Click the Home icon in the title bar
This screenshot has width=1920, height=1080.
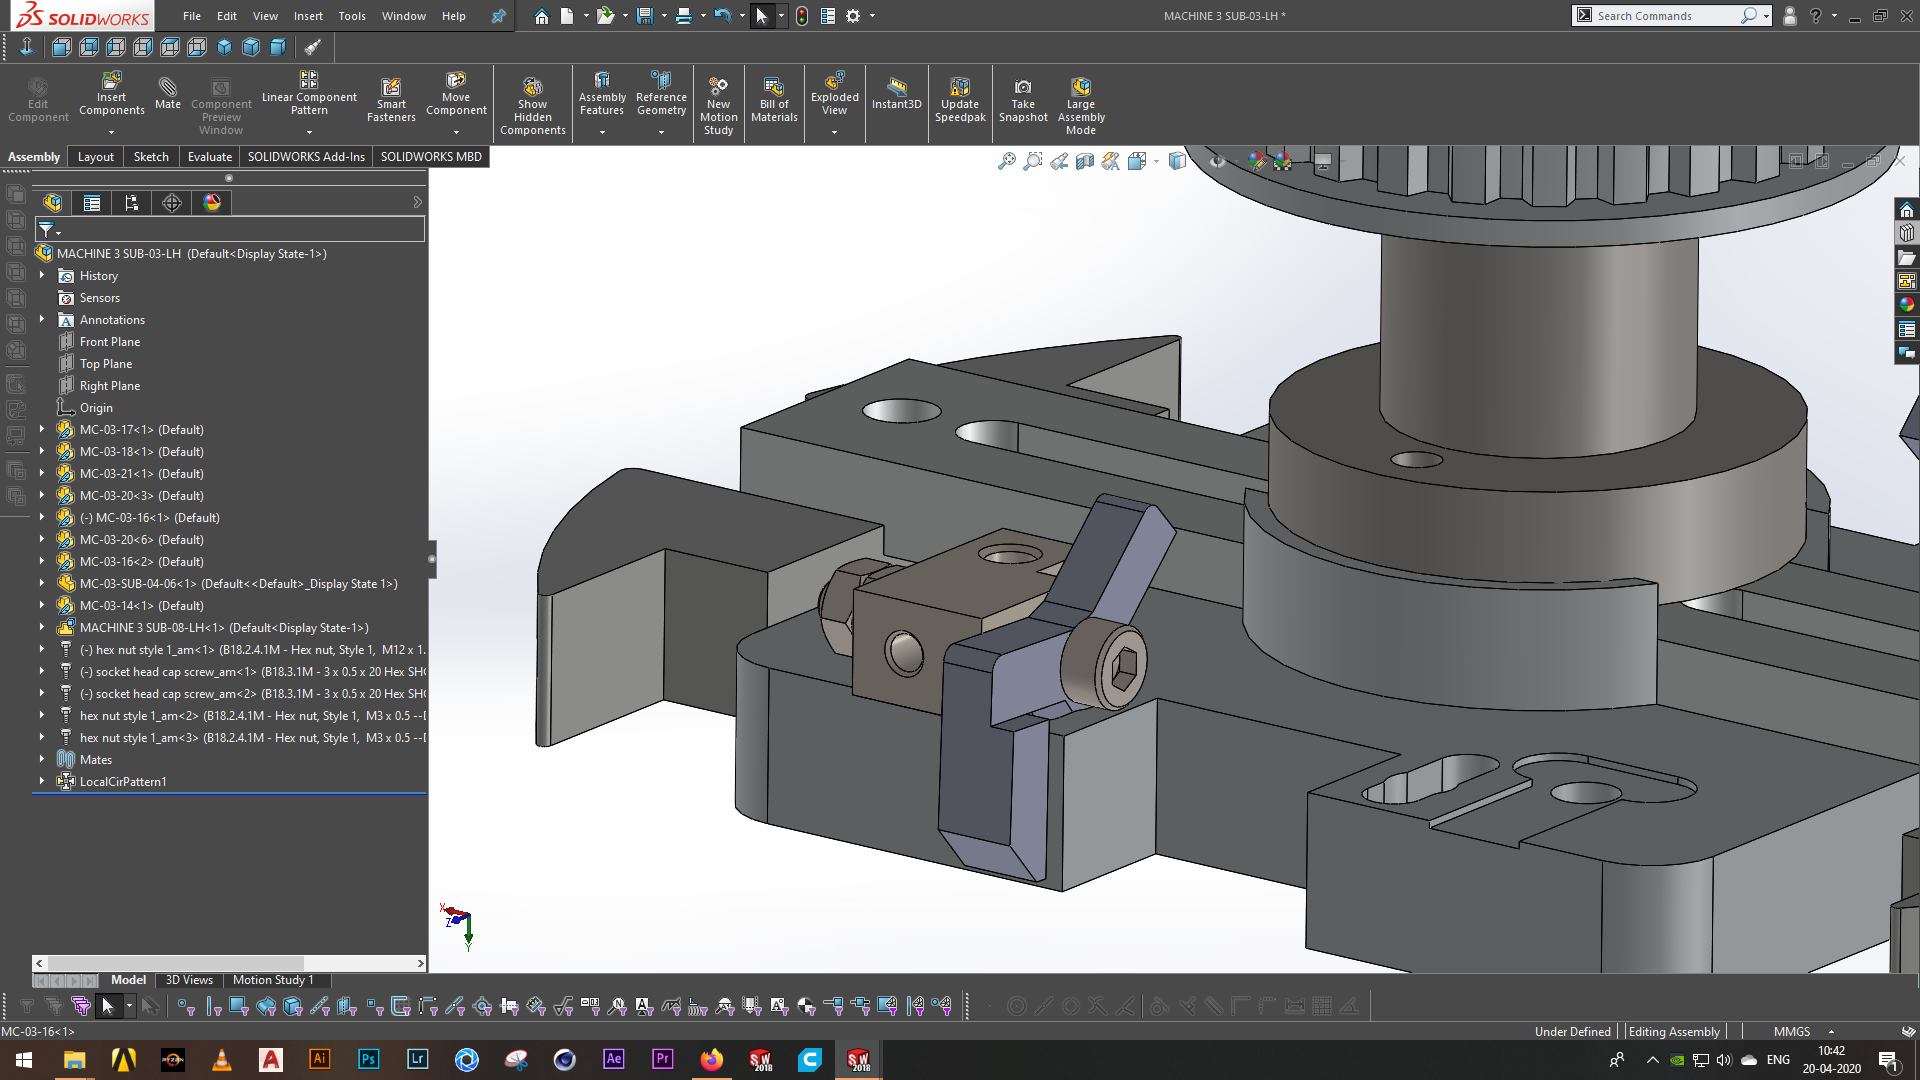541,16
